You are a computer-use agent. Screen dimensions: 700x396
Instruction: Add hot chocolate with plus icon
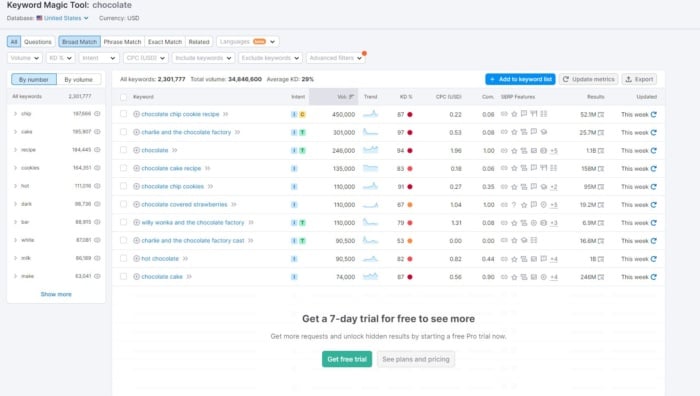point(137,258)
